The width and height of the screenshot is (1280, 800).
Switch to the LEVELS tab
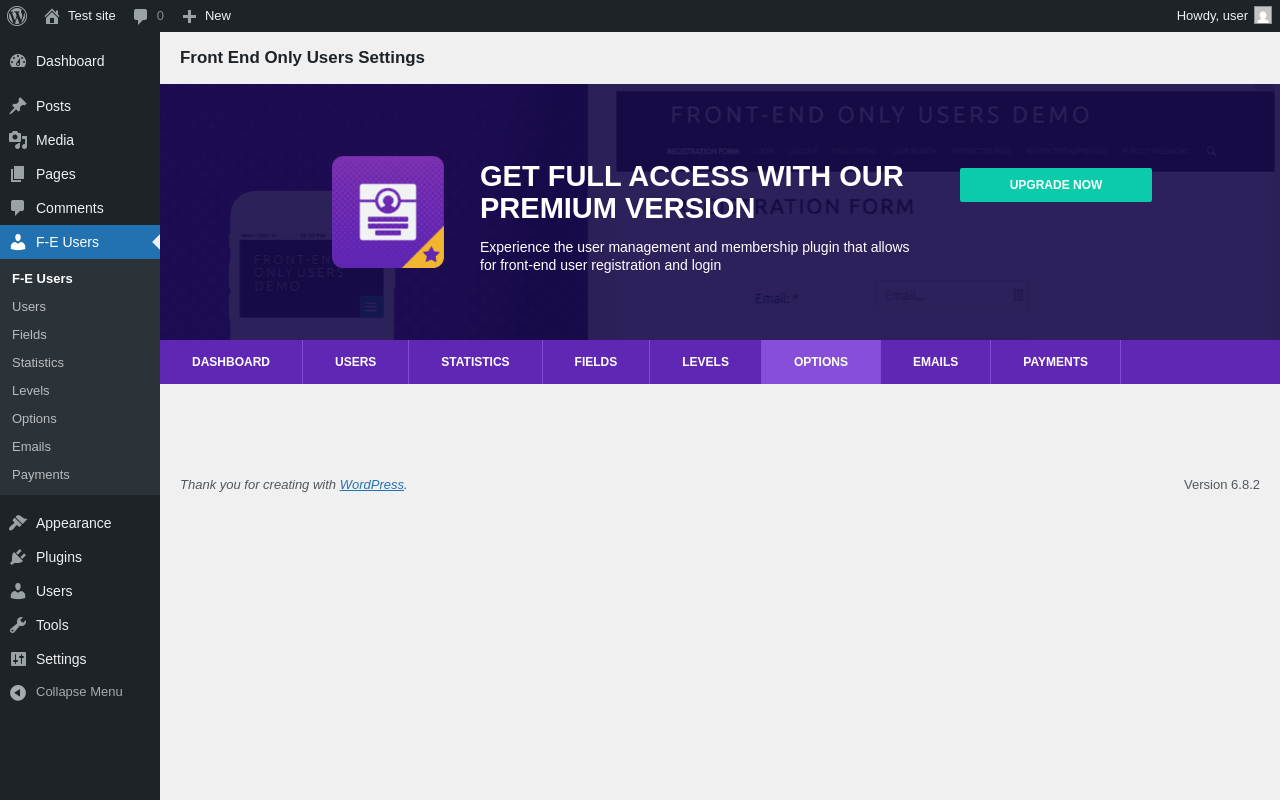point(706,362)
